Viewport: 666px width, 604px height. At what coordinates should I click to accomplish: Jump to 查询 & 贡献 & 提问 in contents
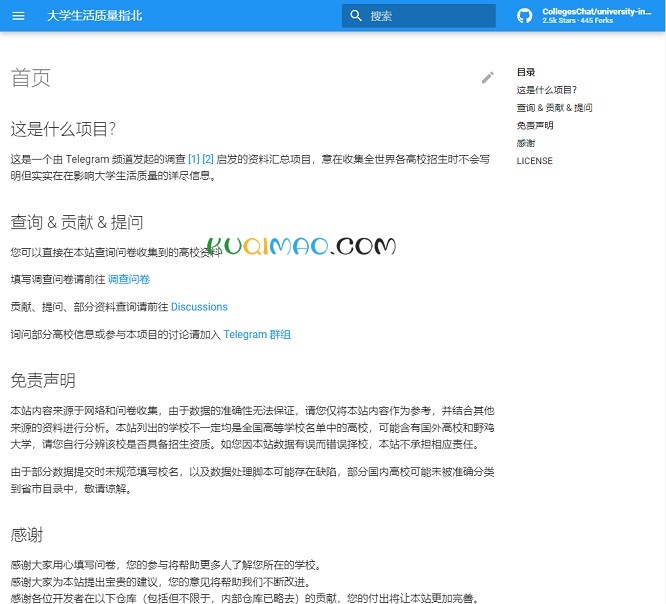pos(554,108)
